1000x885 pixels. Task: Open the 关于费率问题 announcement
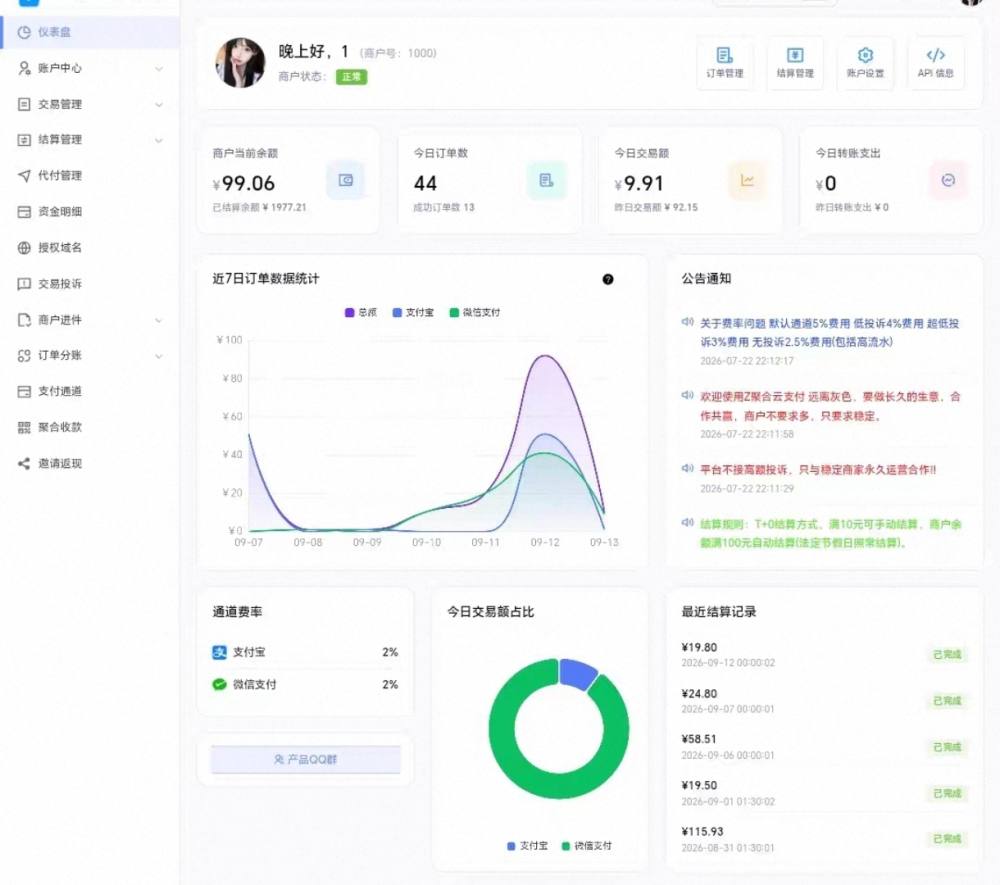point(829,333)
